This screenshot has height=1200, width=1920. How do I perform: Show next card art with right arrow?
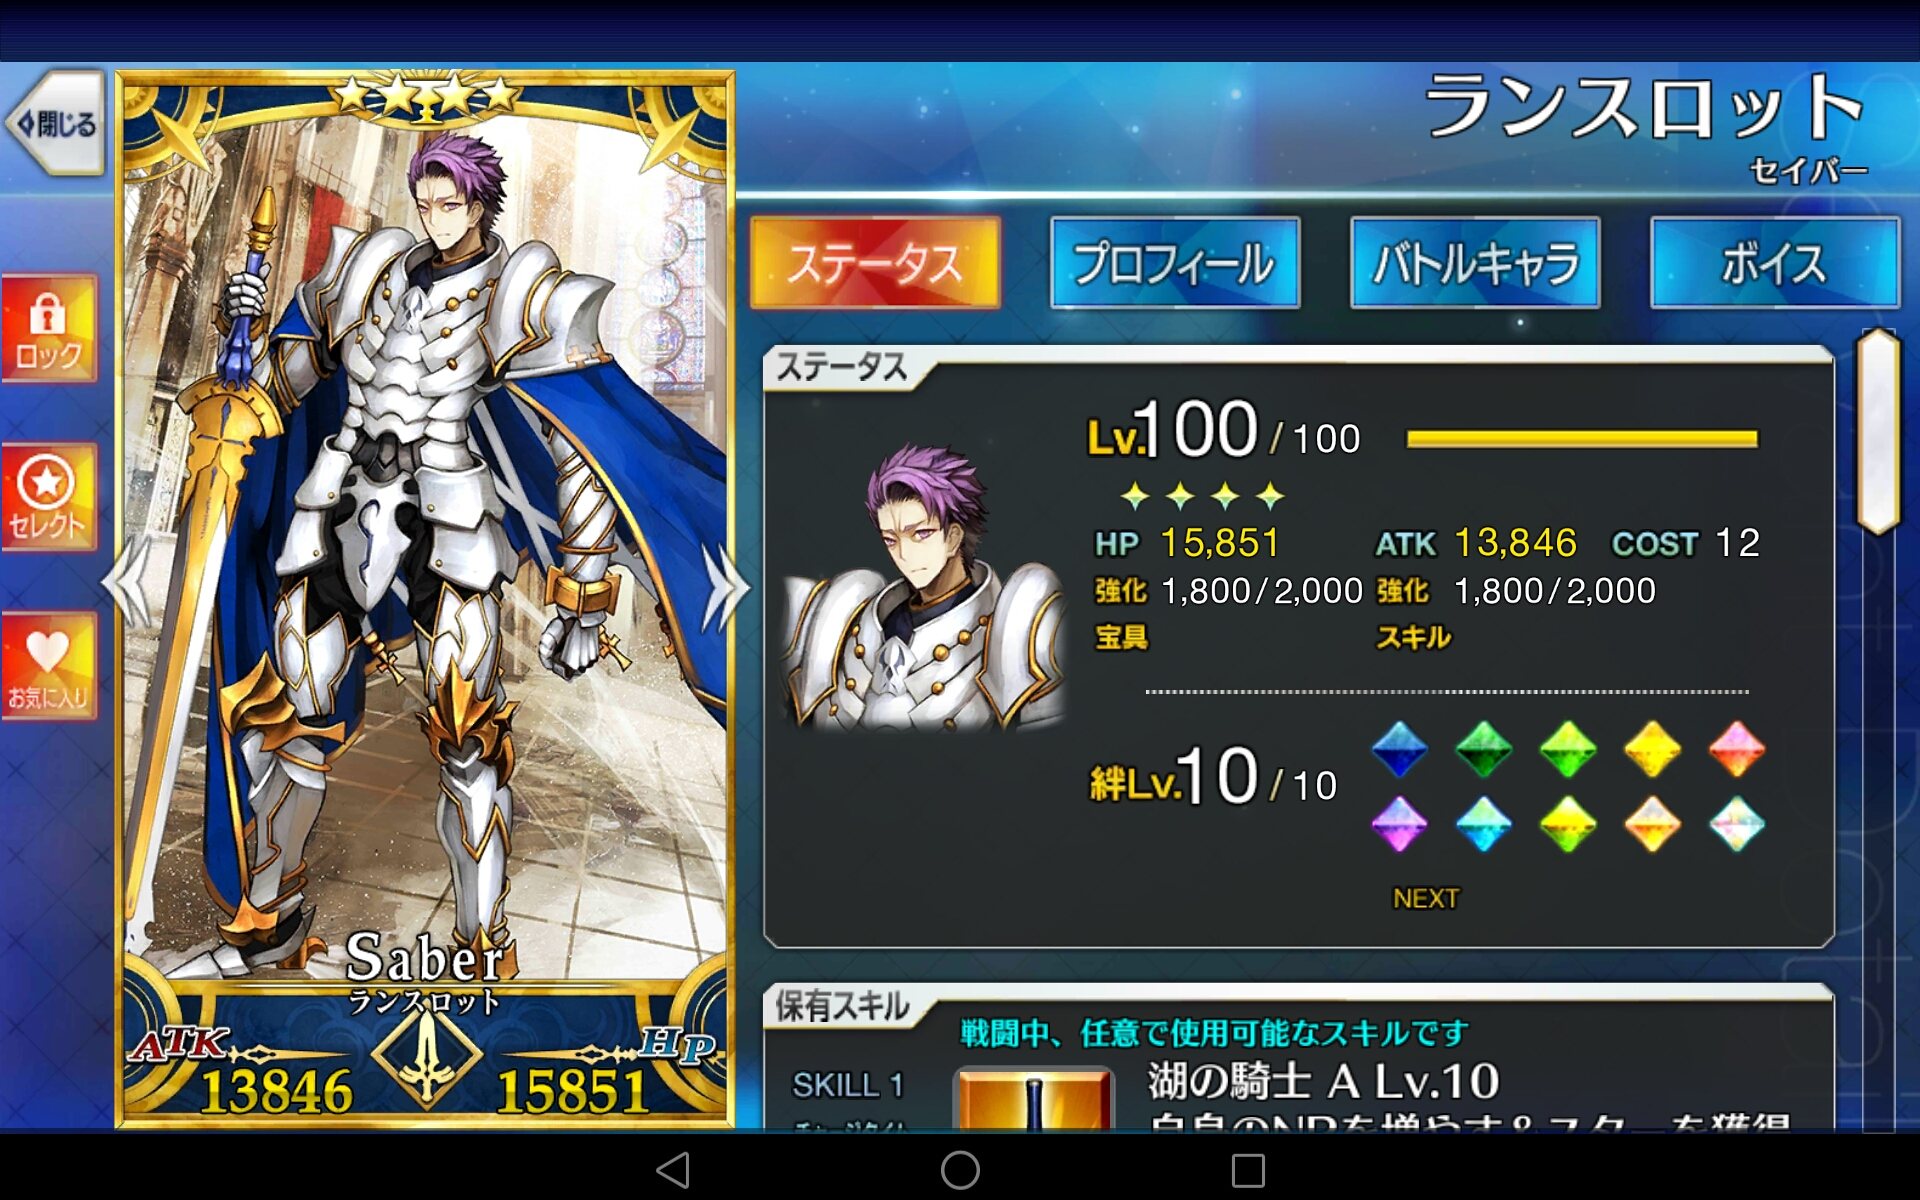tap(724, 585)
